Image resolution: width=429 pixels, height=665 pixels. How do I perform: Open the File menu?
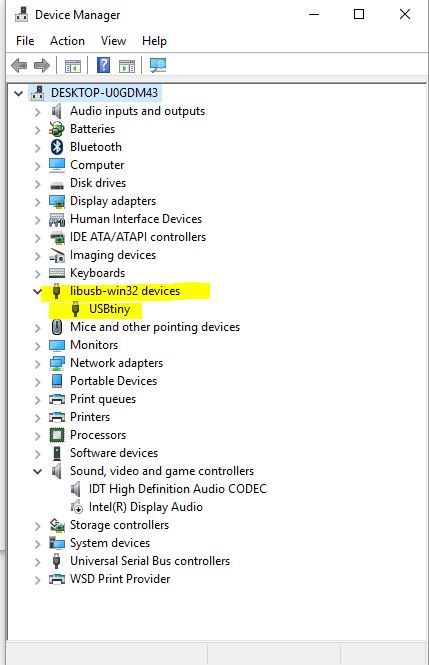pyautogui.click(x=25, y=41)
